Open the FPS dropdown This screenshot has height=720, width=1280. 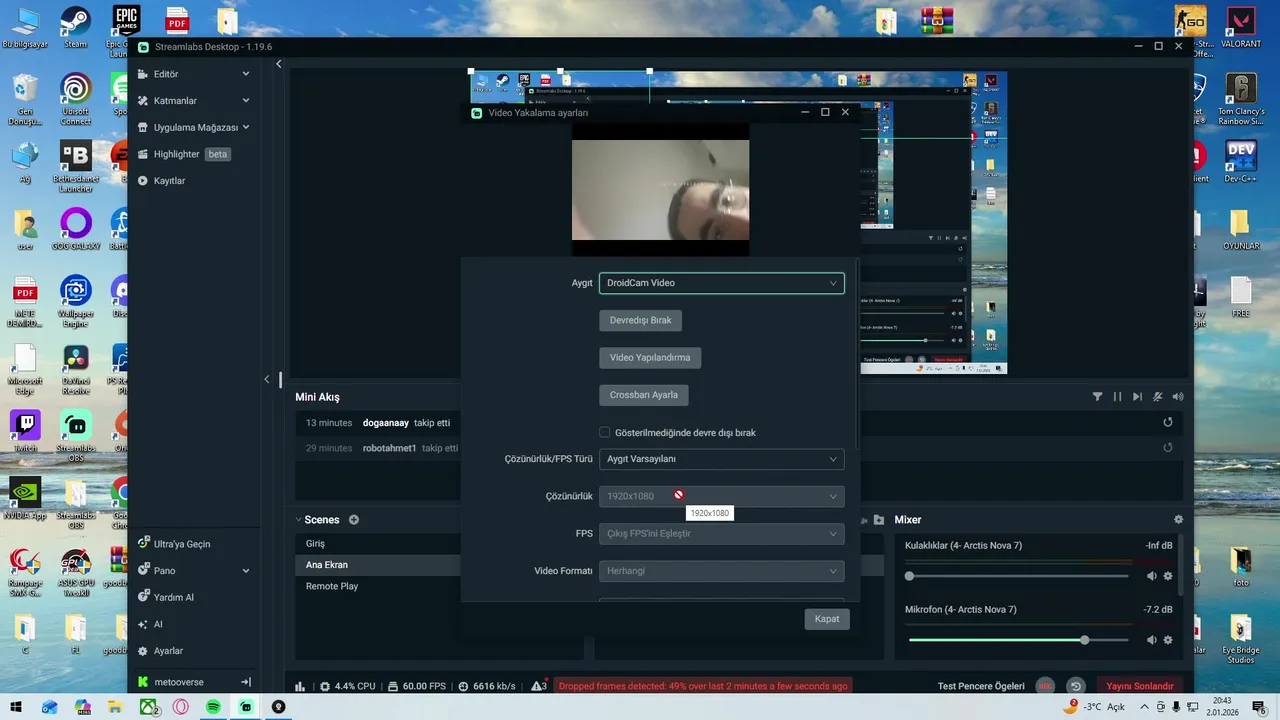pos(721,533)
